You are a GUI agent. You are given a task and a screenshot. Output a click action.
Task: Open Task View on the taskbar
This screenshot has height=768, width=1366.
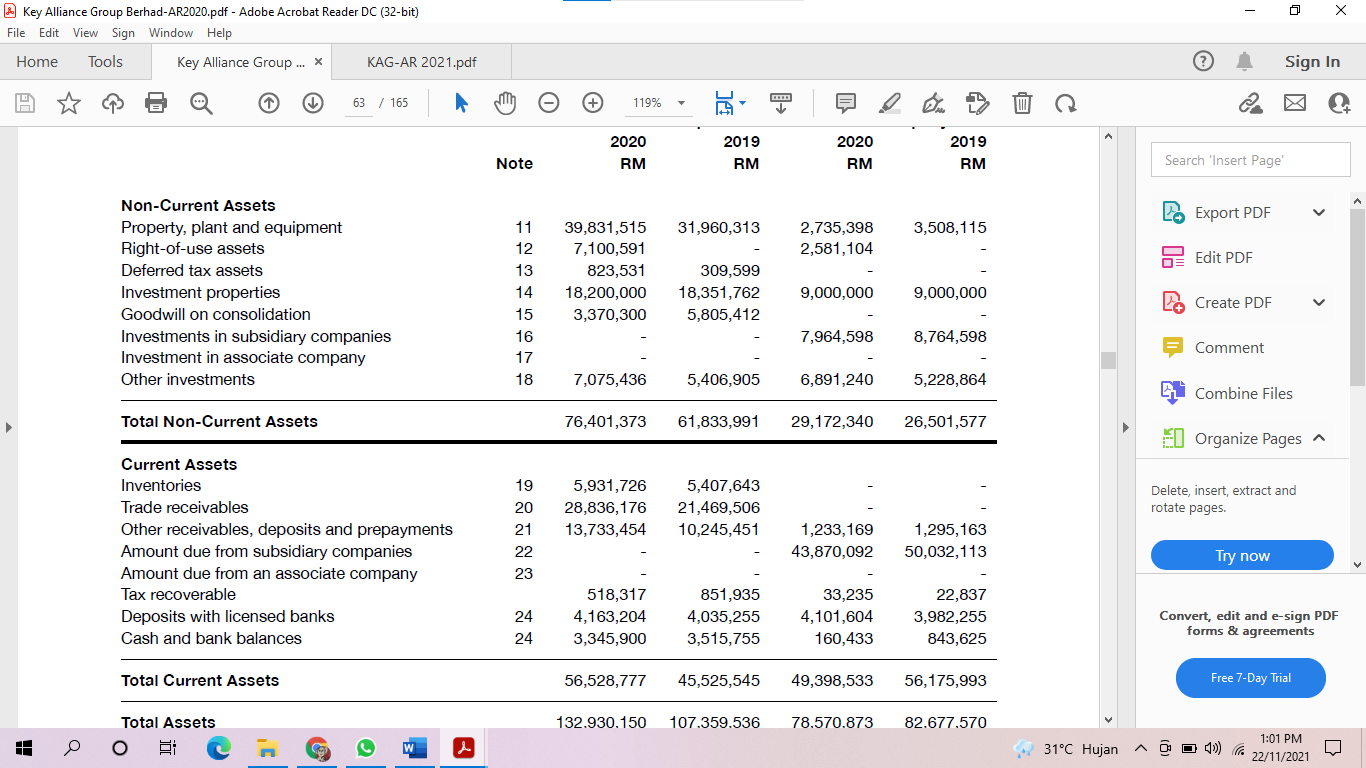click(x=168, y=748)
